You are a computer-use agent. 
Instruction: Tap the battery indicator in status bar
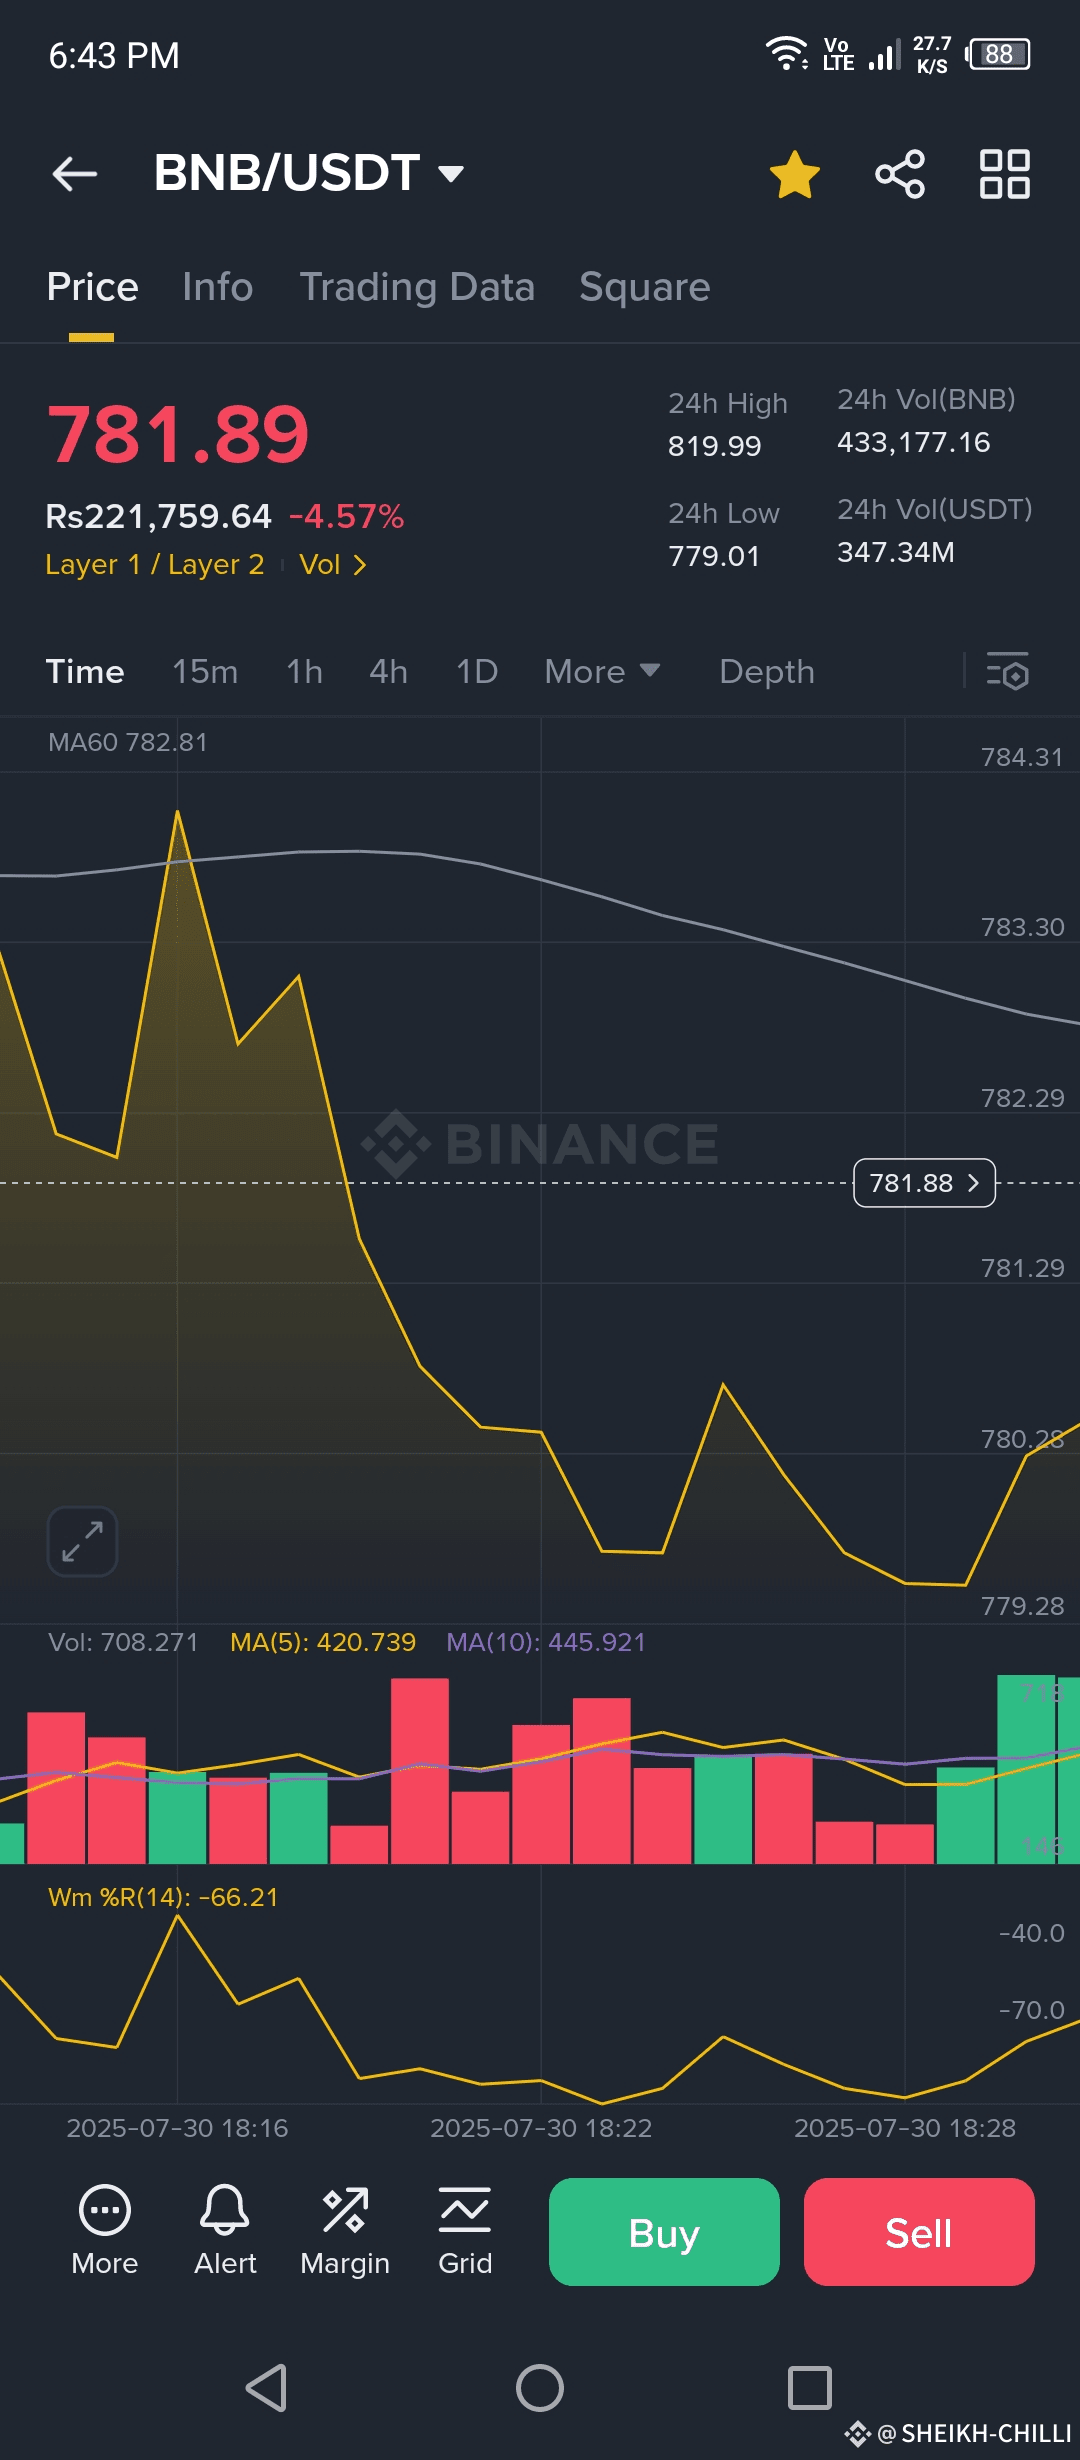click(998, 54)
